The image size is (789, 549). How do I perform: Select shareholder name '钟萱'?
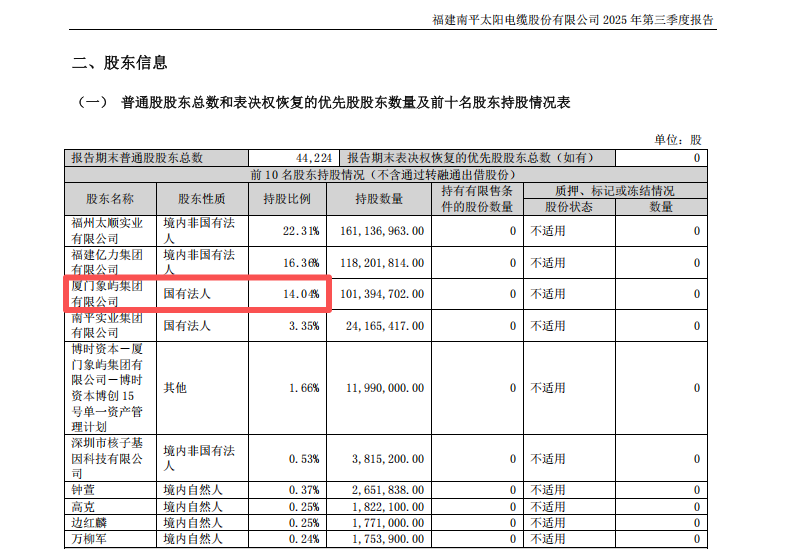coord(83,490)
